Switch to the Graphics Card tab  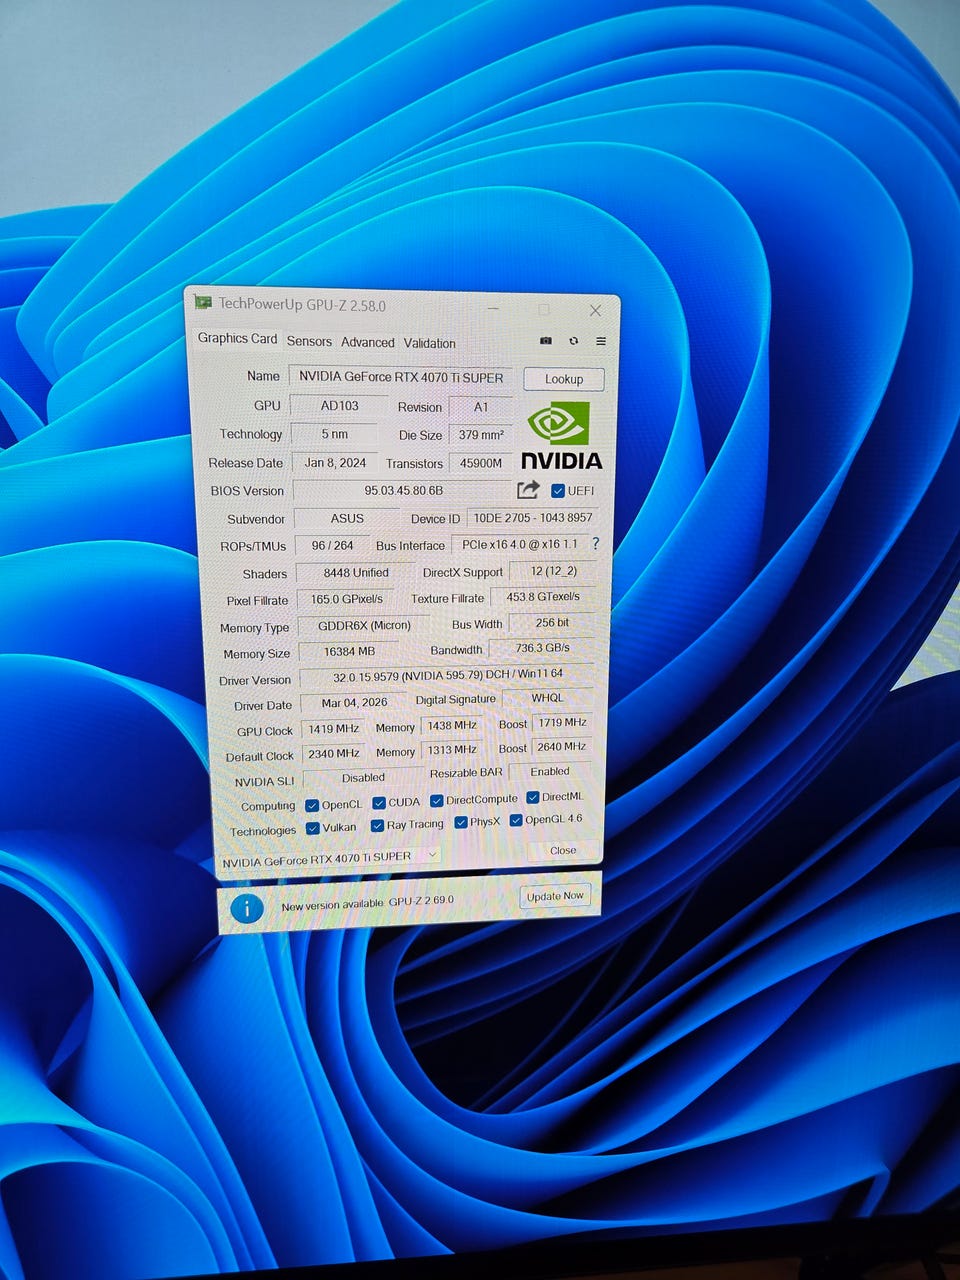237,338
